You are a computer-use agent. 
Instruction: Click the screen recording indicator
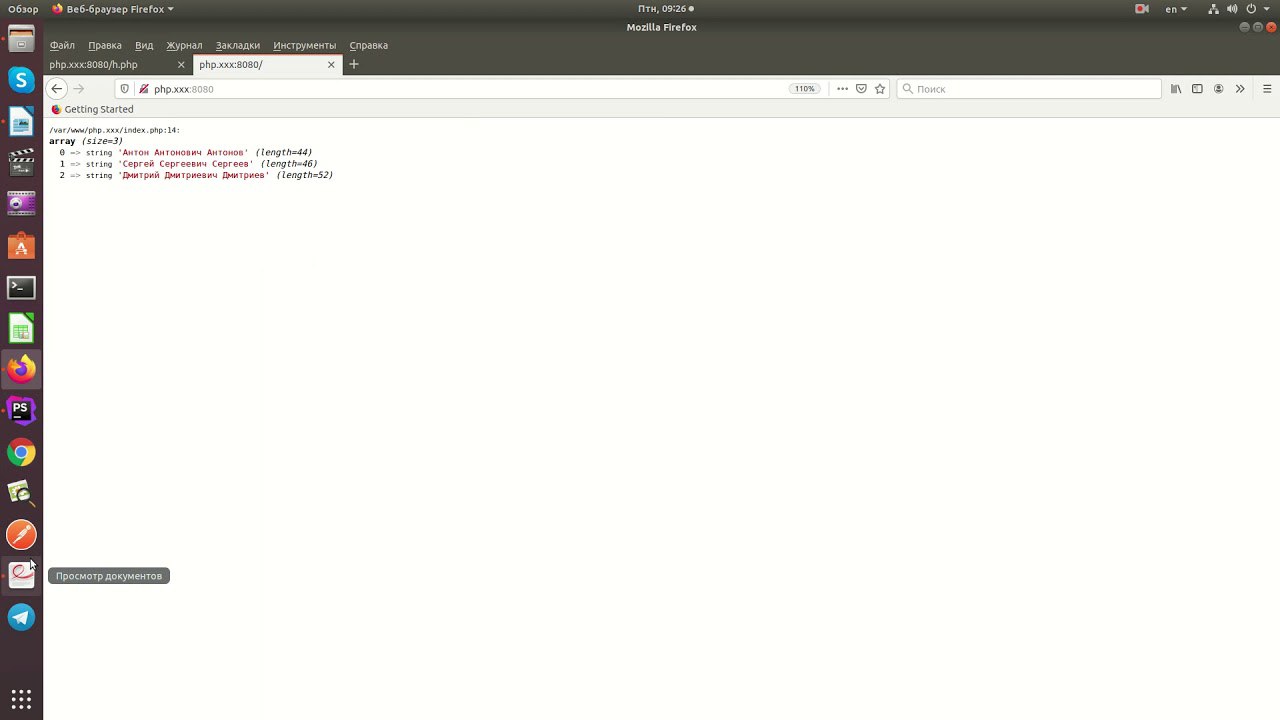pyautogui.click(x=1142, y=9)
